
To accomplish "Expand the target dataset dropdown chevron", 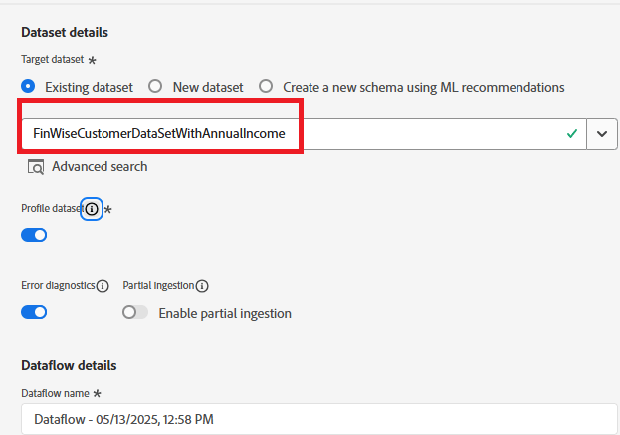I will click(x=602, y=134).
